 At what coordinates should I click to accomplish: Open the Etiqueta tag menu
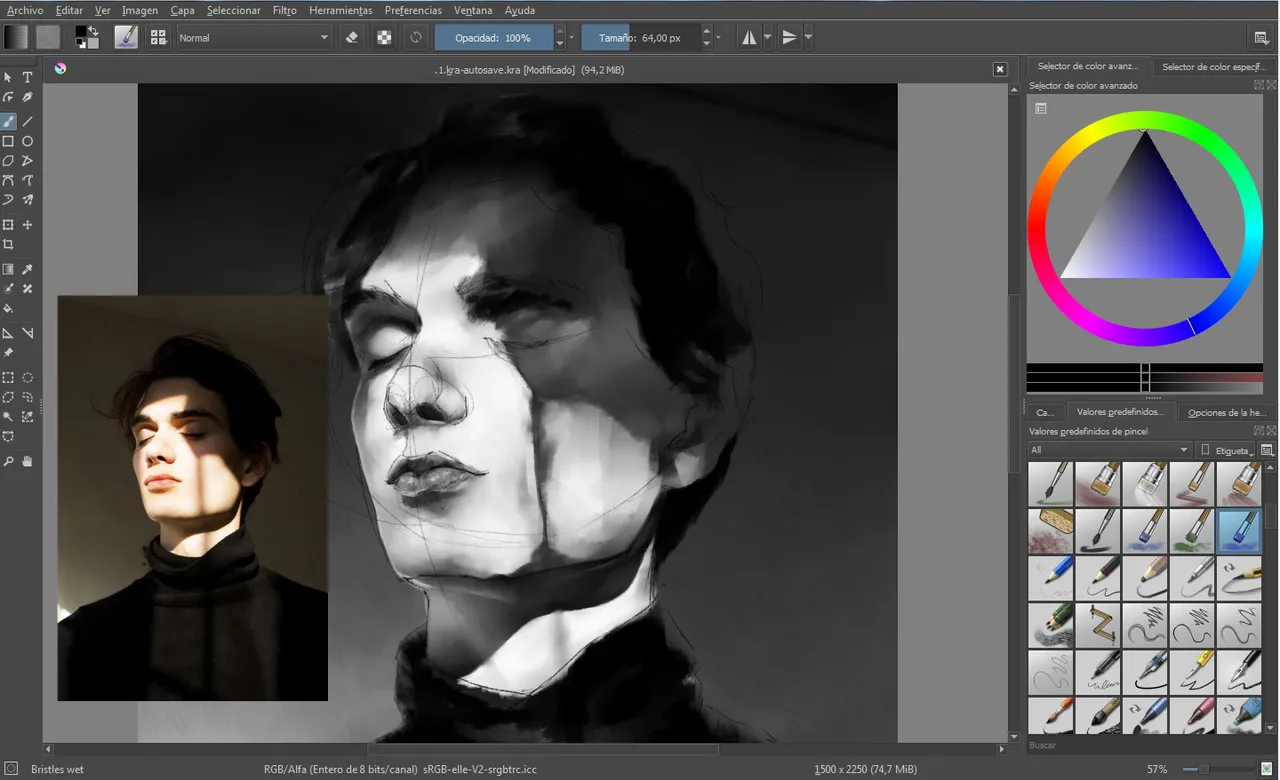click(x=1226, y=450)
